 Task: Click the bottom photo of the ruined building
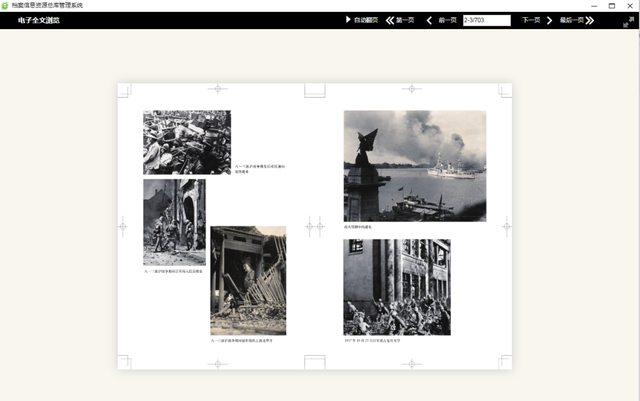(248, 280)
